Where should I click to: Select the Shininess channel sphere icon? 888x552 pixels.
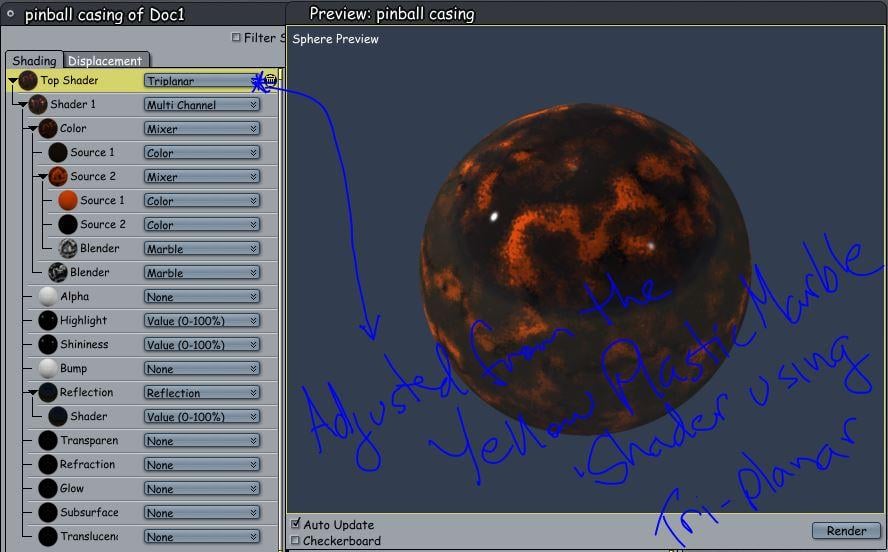[48, 344]
